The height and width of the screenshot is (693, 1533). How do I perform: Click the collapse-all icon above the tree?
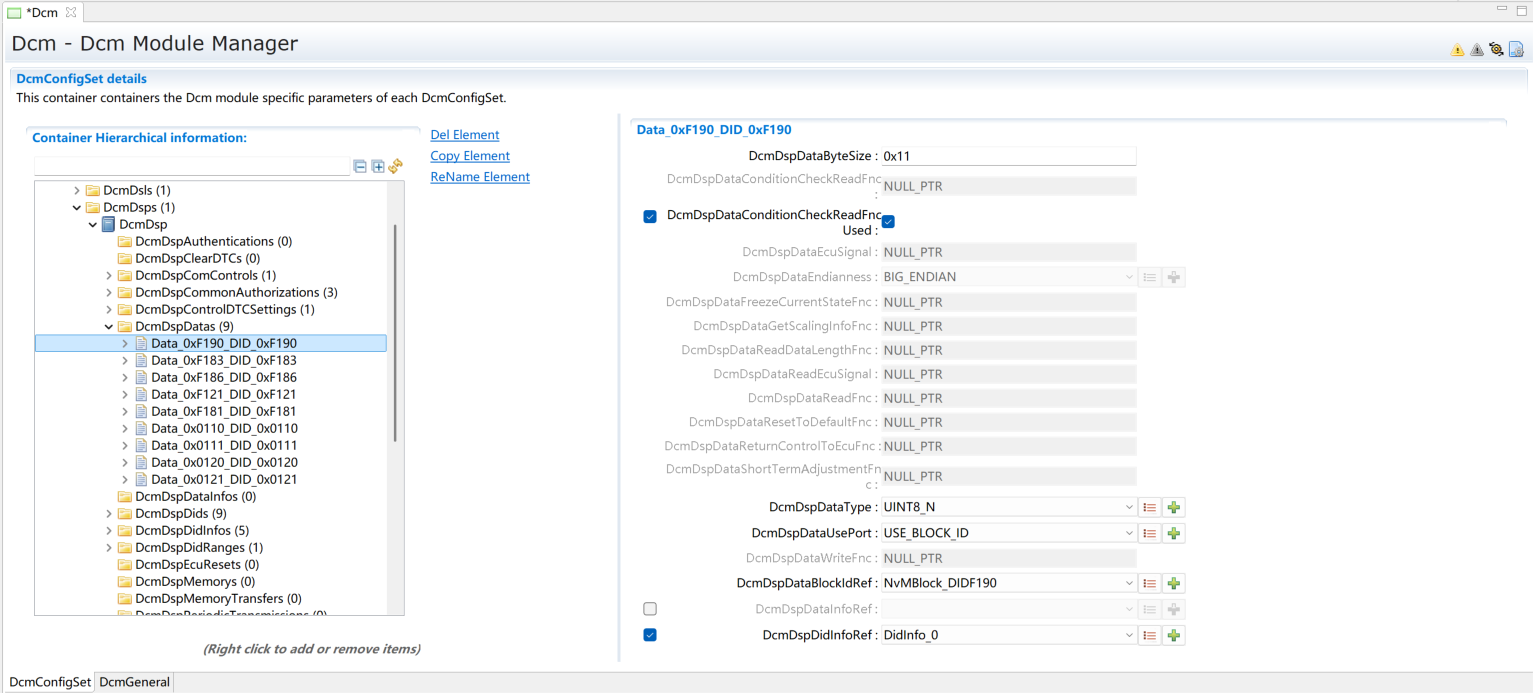click(x=360, y=166)
